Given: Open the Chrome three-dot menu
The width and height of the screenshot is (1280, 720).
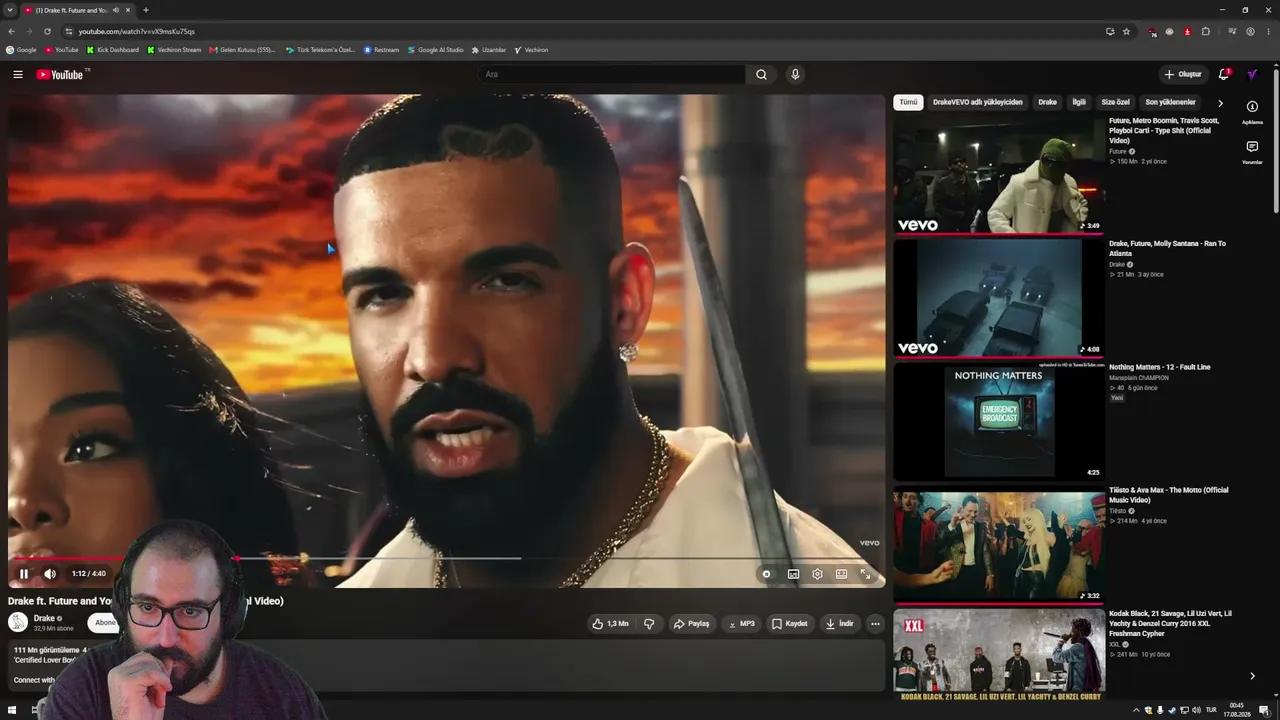Looking at the screenshot, I should 1268,31.
